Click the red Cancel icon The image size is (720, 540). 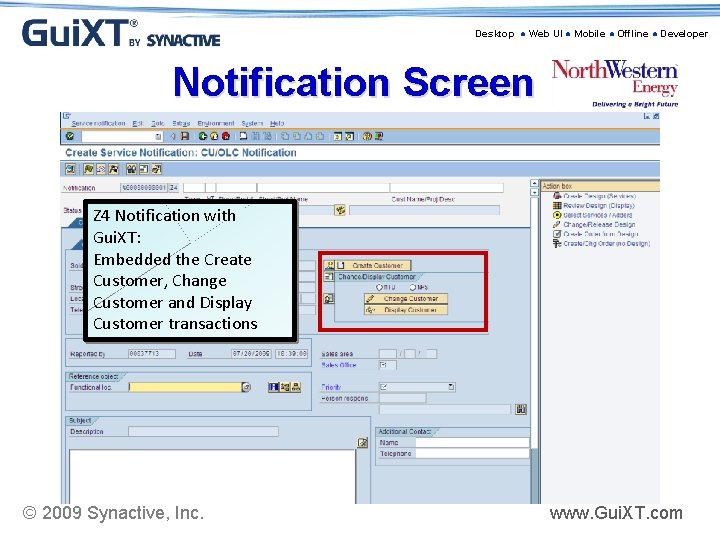click(225, 136)
